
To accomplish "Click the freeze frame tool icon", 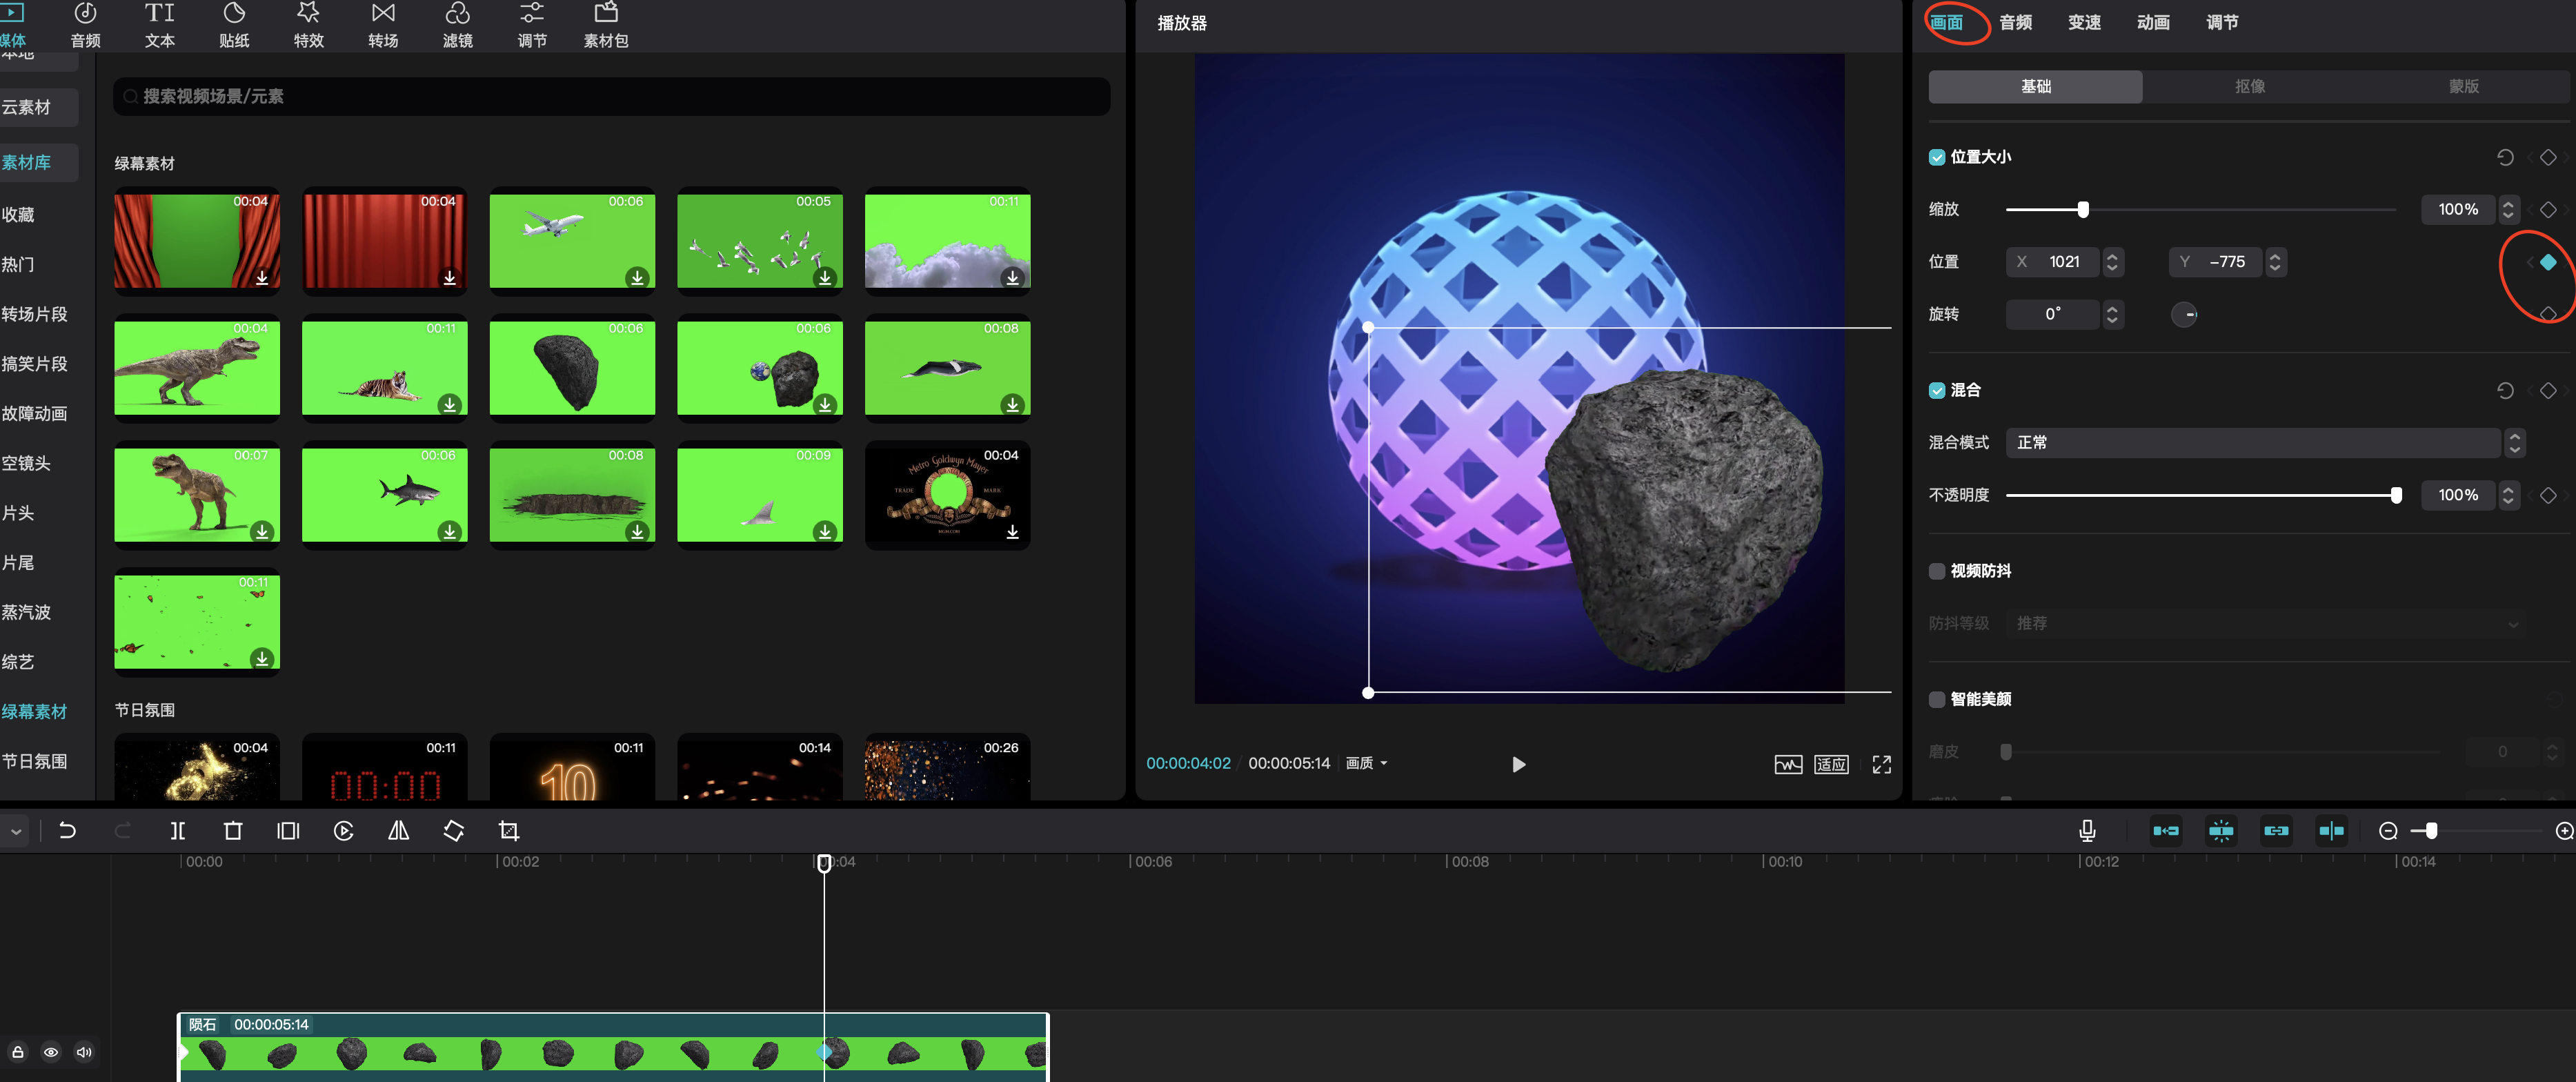I will coord(288,830).
